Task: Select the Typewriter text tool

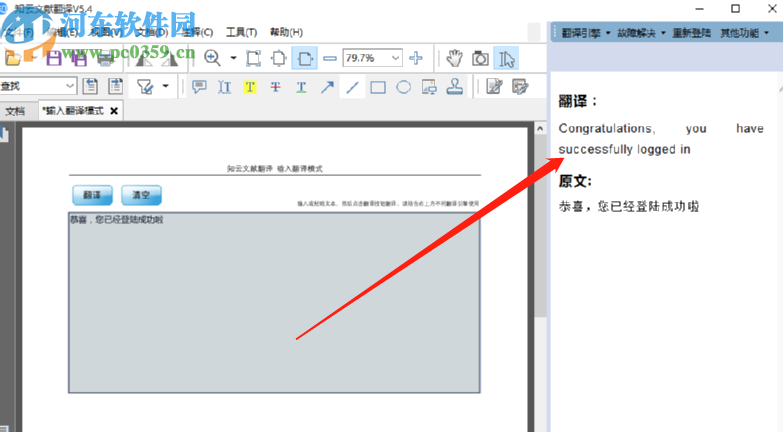Action: 224,87
